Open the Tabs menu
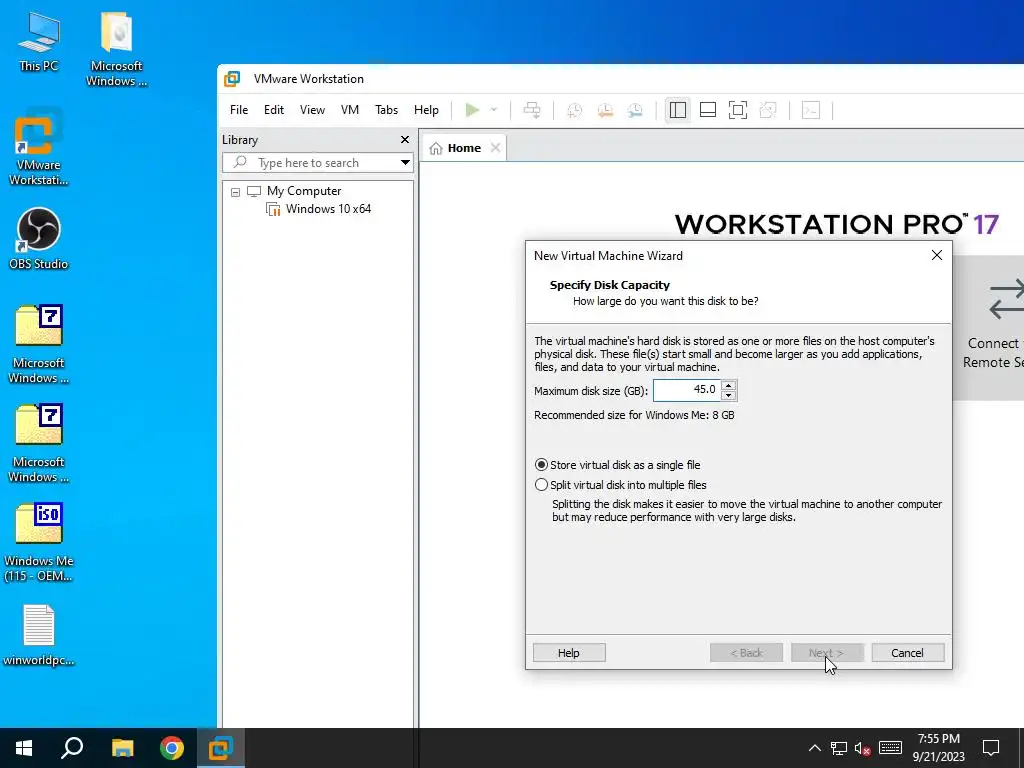This screenshot has width=1024, height=768. click(x=387, y=110)
